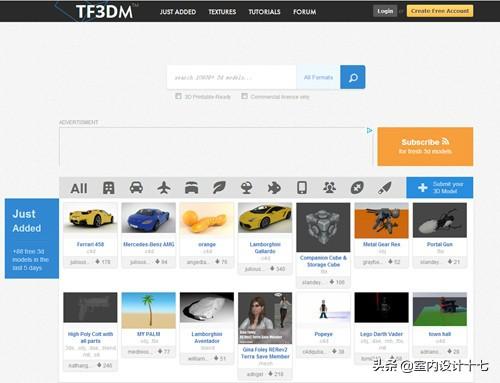Filter by rocket category icon
Image resolution: width=500 pixels, height=383 pixels.
384,188
